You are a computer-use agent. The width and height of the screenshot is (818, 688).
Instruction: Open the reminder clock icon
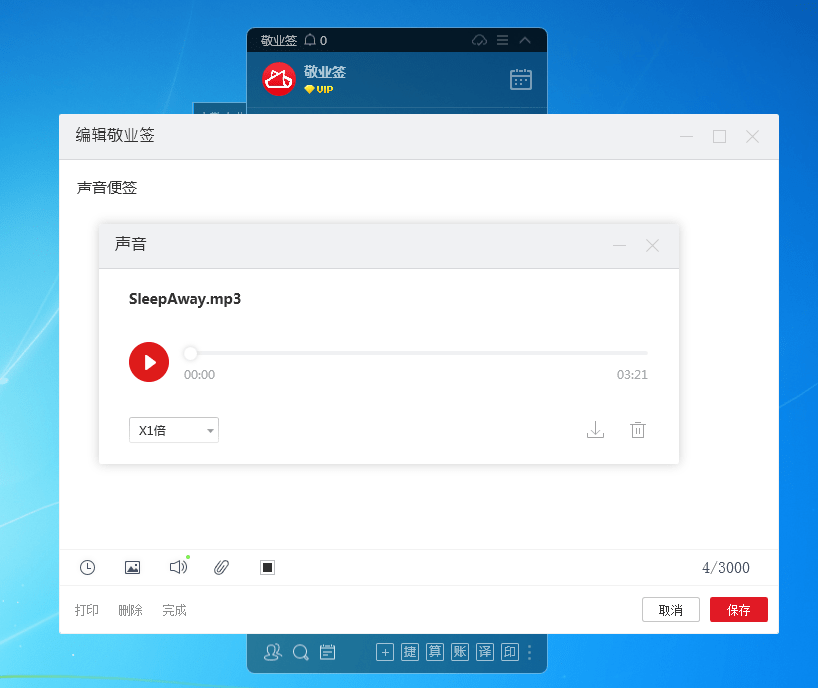point(87,568)
